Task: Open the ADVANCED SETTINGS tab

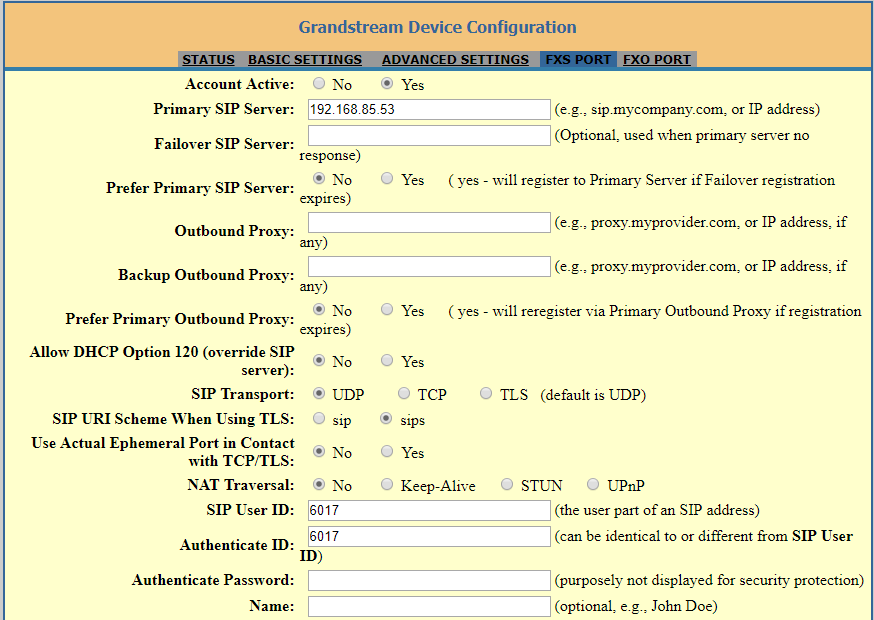Action: click(455, 60)
